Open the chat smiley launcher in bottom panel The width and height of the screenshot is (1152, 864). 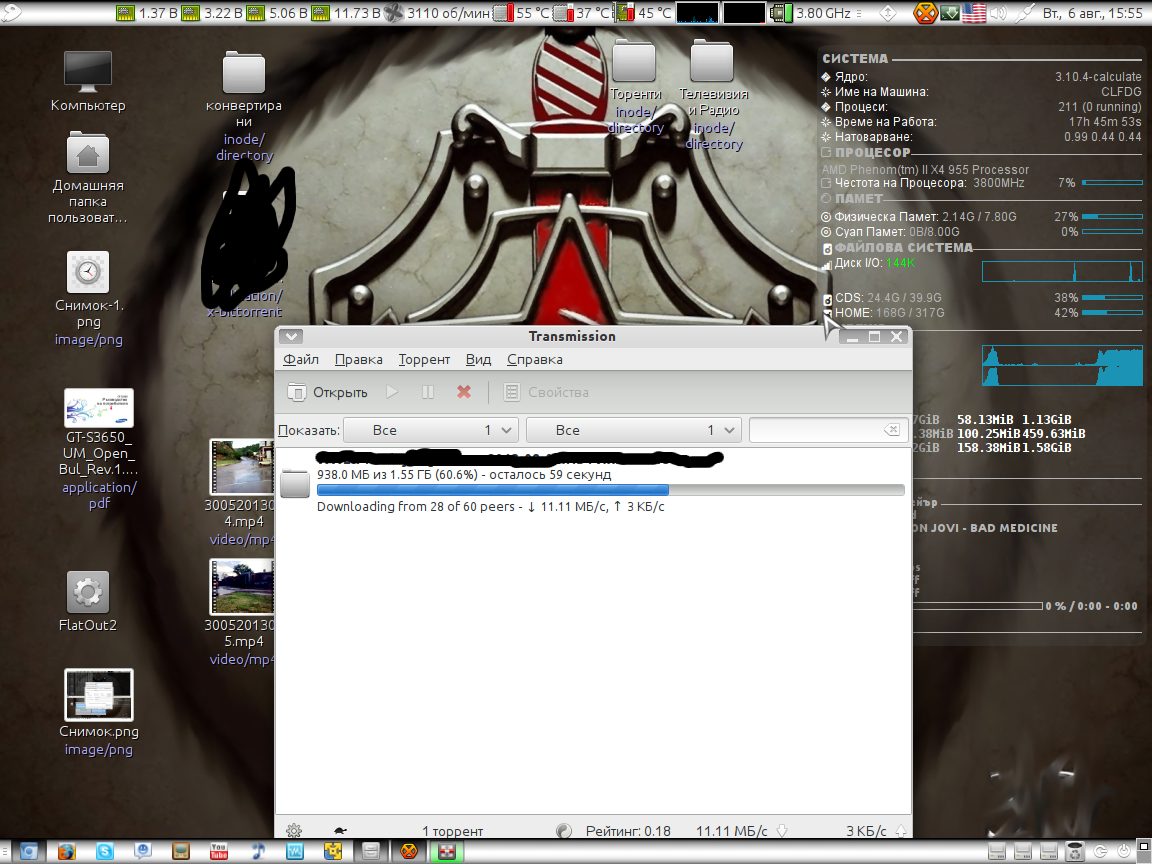143,851
